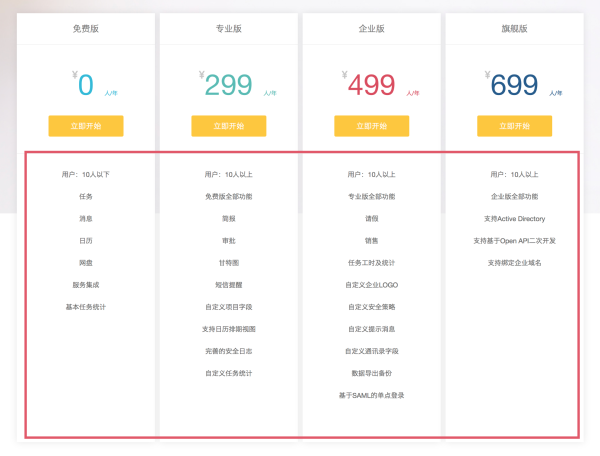The image size is (600, 456).
Task: Select the 企业版 plan header
Action: pyautogui.click(x=372, y=29)
